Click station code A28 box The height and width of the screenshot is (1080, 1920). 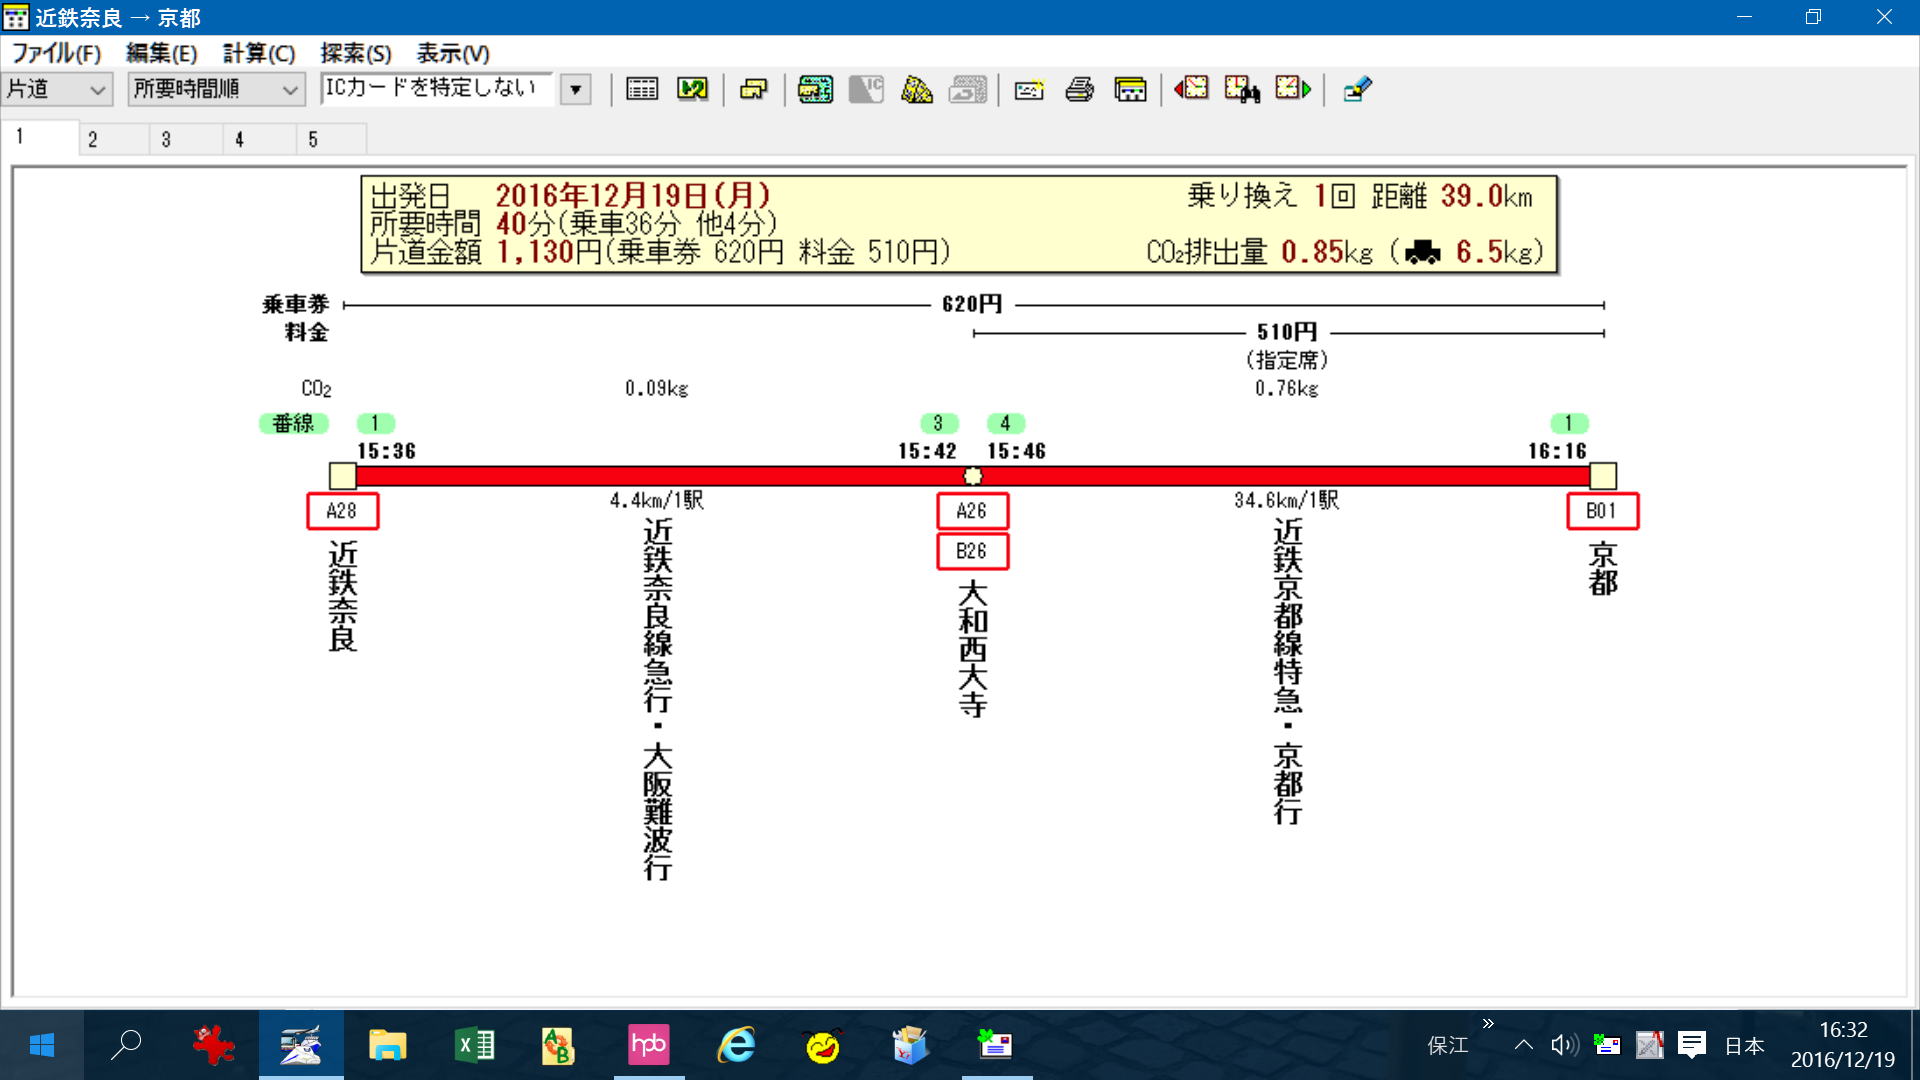tap(342, 511)
